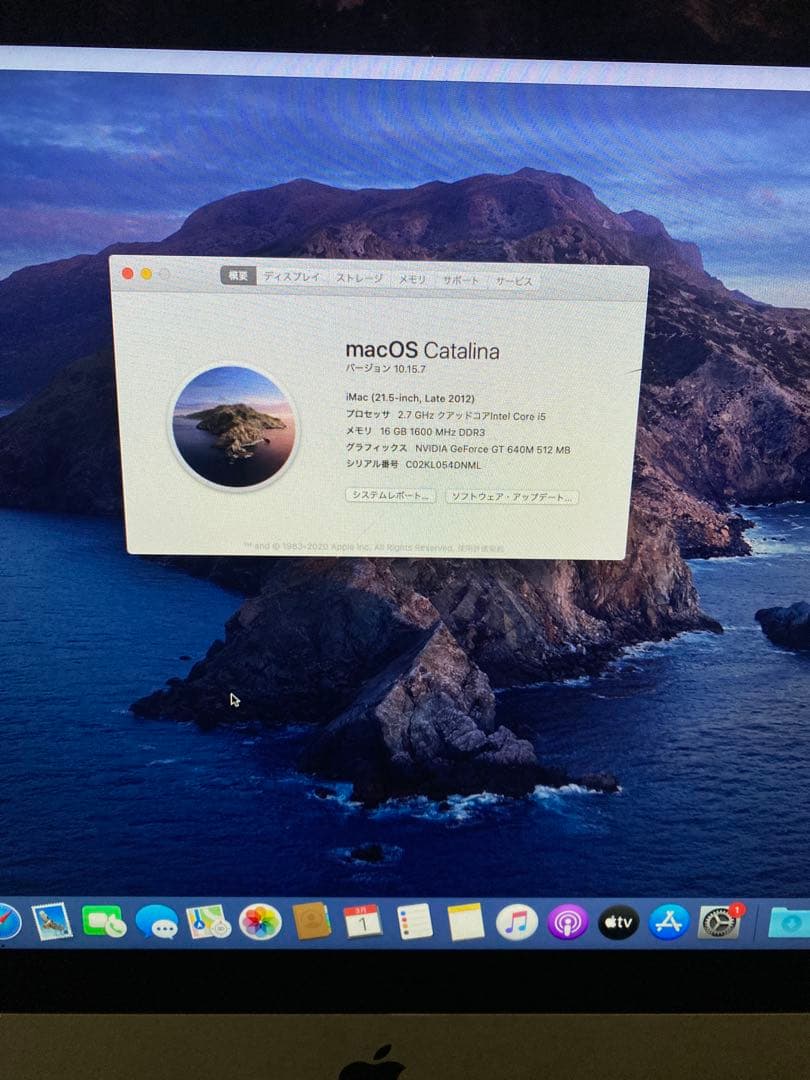
Task: Click the システムレポート button
Action: [x=390, y=498]
